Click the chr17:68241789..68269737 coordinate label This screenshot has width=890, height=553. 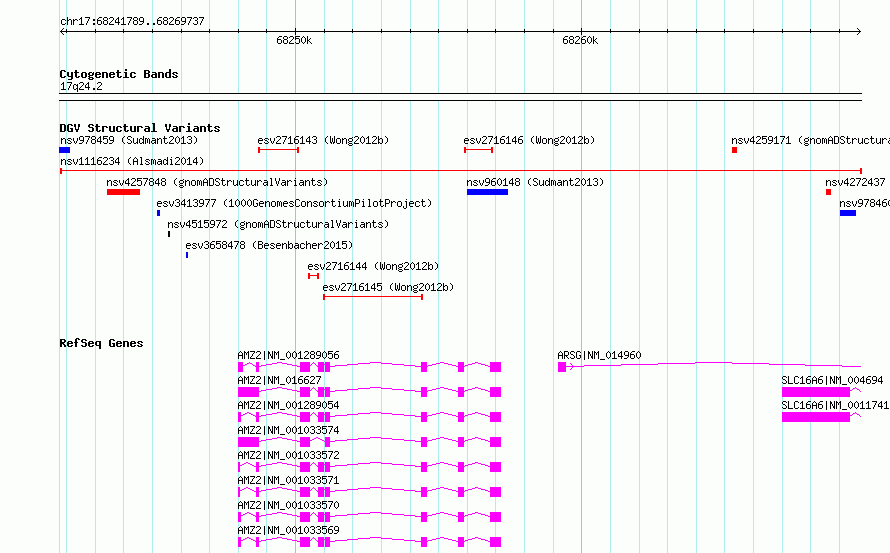[x=132, y=21]
